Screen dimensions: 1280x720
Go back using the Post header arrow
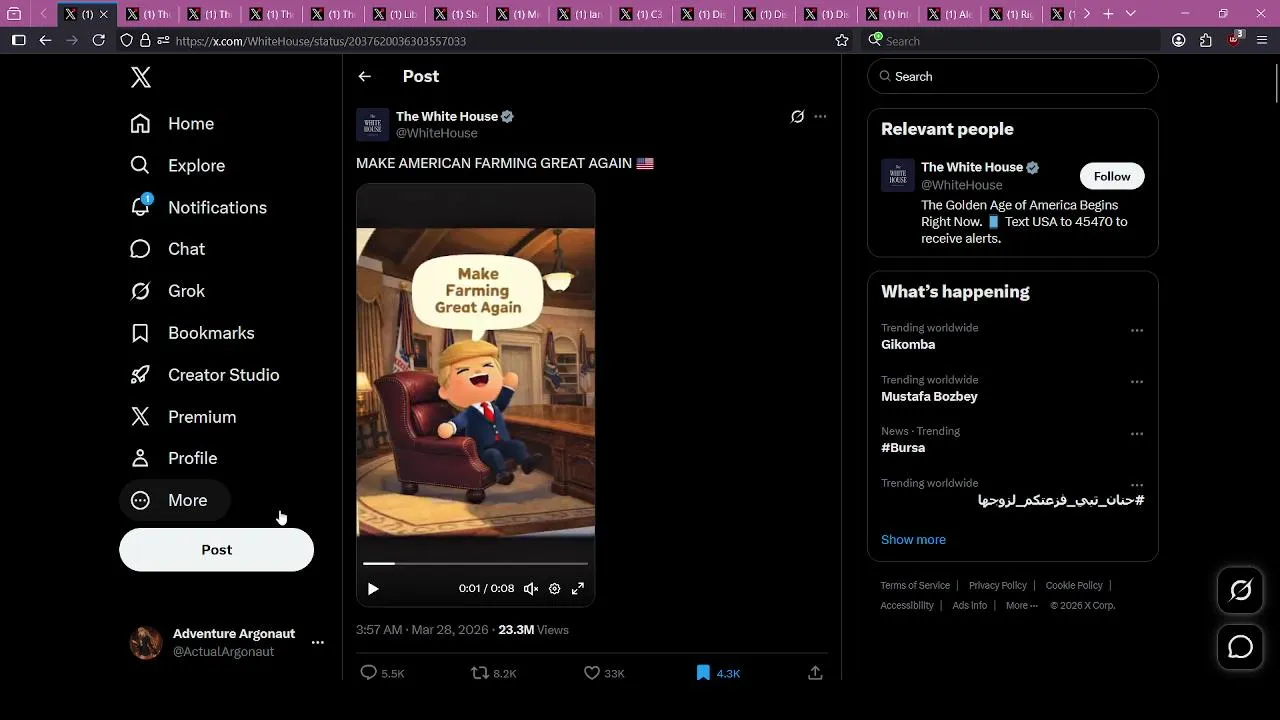click(x=365, y=77)
